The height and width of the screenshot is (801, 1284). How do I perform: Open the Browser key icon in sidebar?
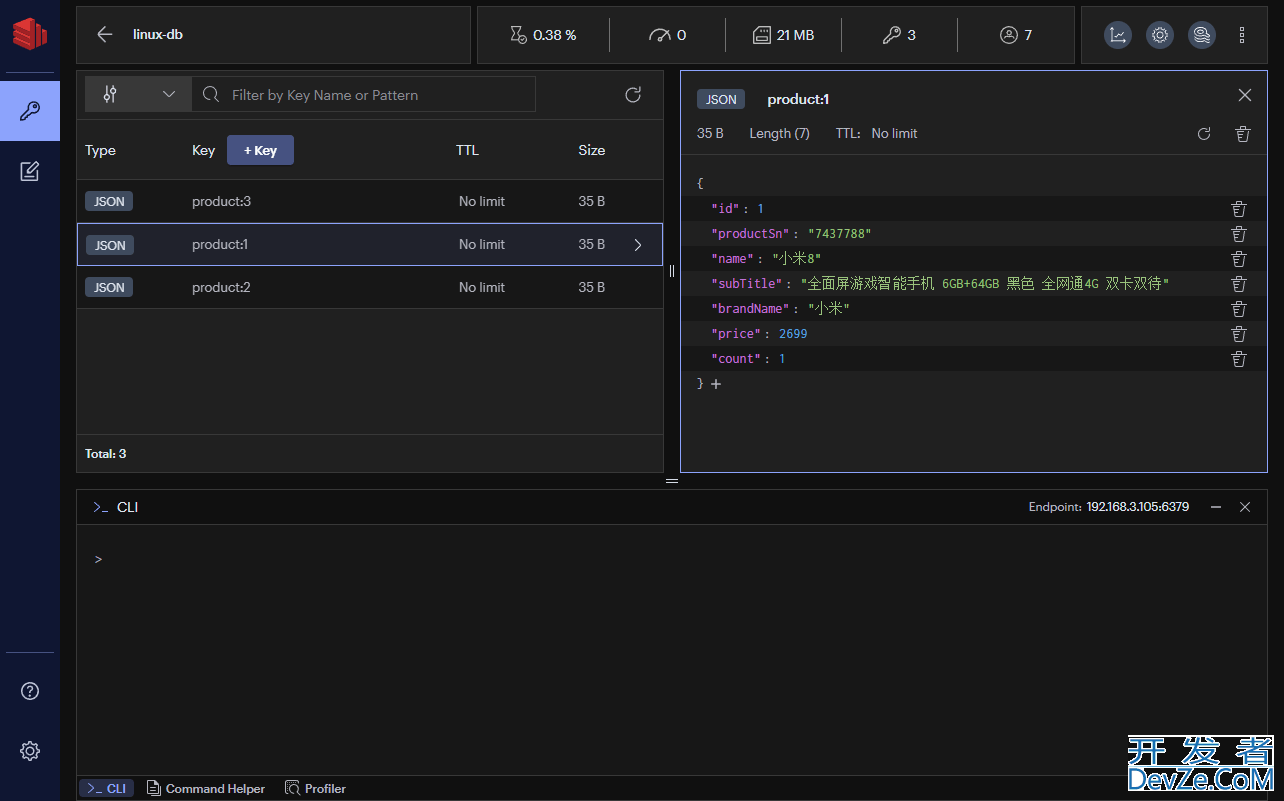point(30,111)
